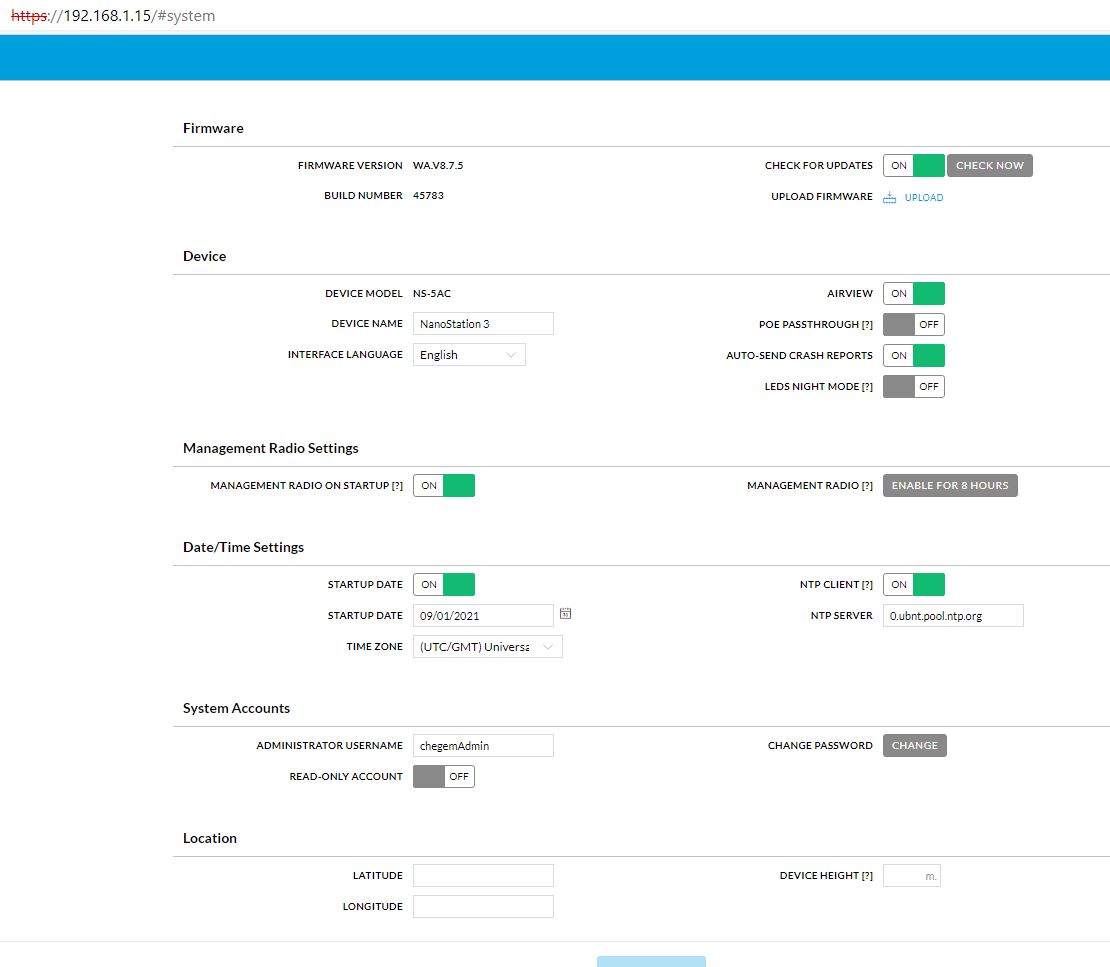Open the Interface Language dropdown

[x=469, y=355]
